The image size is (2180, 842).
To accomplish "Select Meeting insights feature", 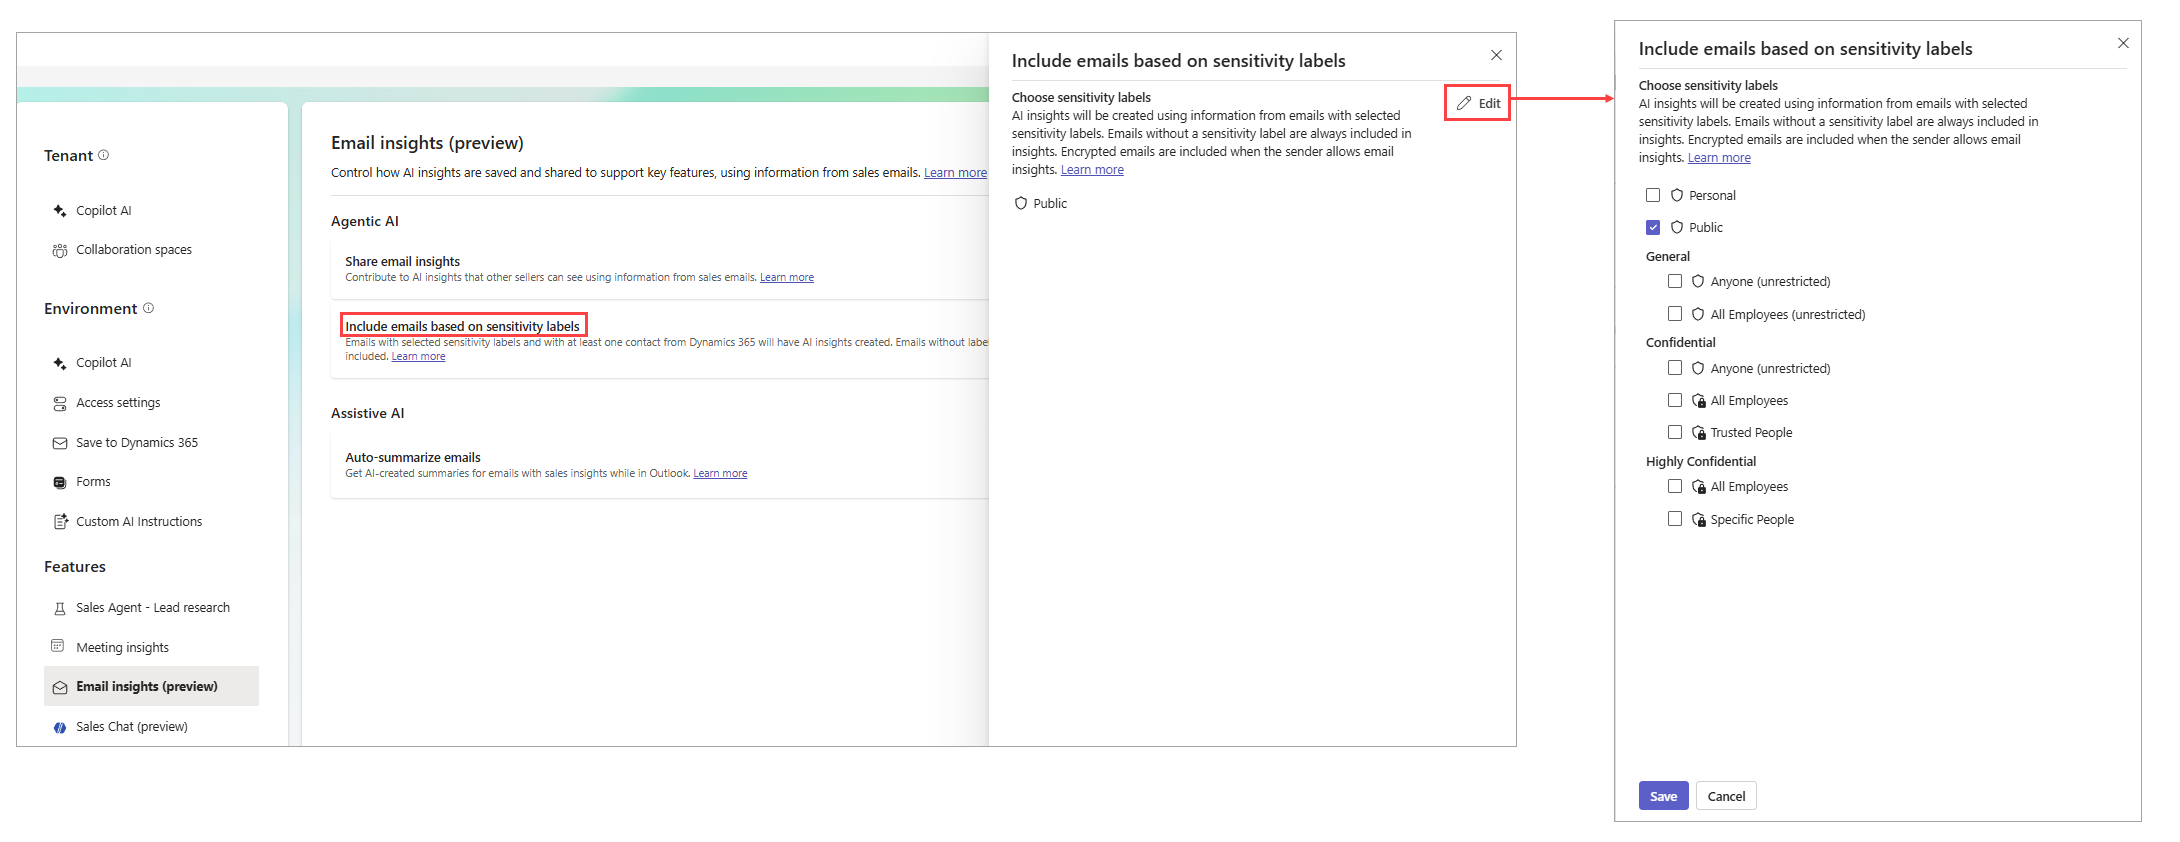I will click(x=123, y=648).
